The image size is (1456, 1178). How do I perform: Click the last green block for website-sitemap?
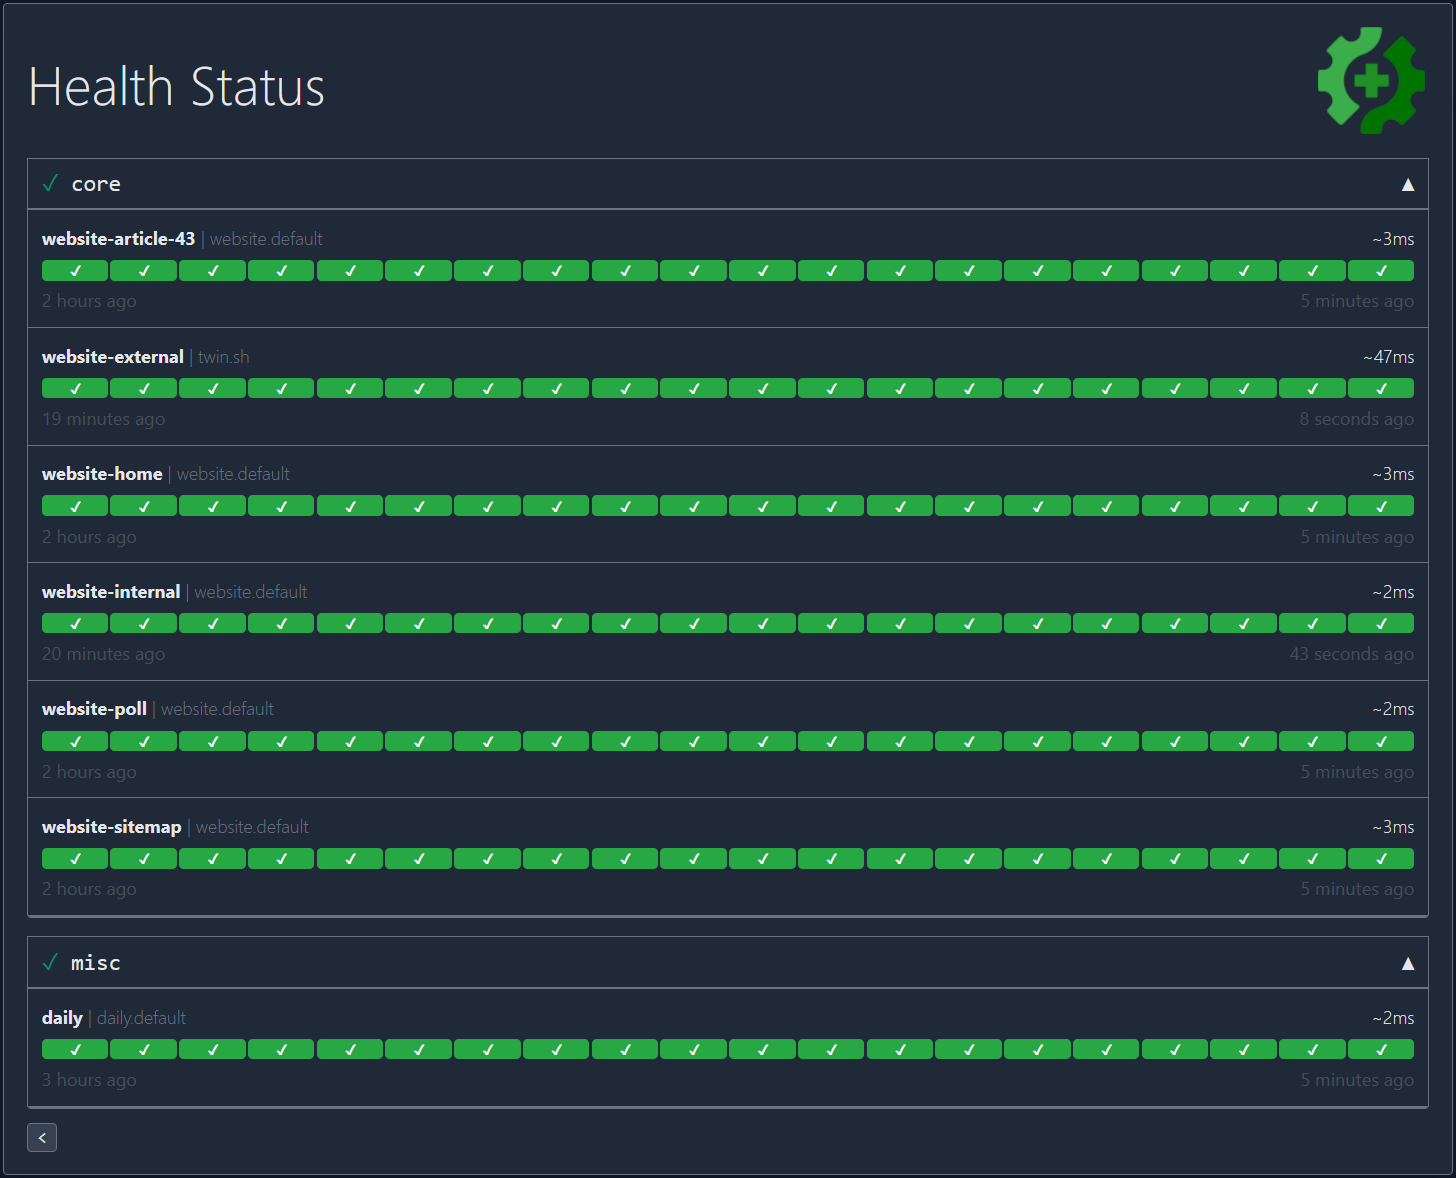click(1380, 858)
